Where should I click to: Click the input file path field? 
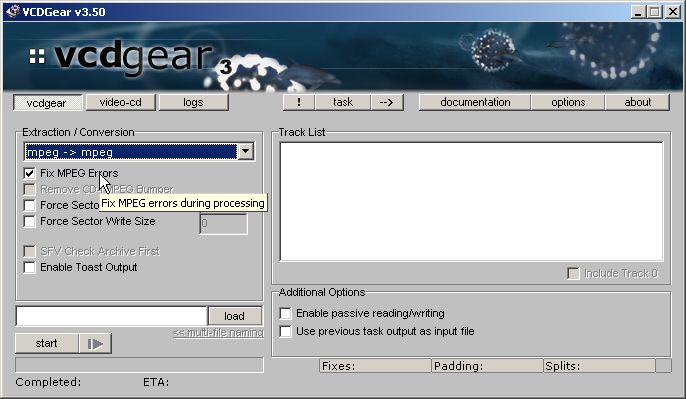tap(112, 316)
